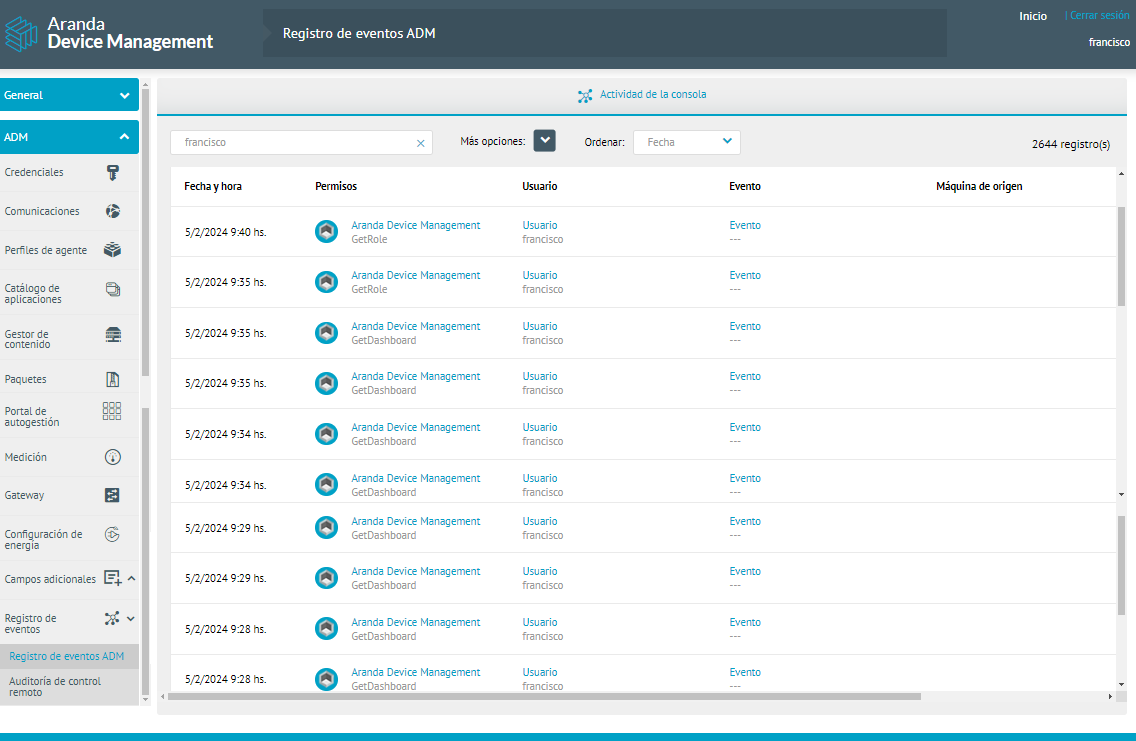Click the Evento column header
Viewport: 1136px width, 741px height.
745,186
